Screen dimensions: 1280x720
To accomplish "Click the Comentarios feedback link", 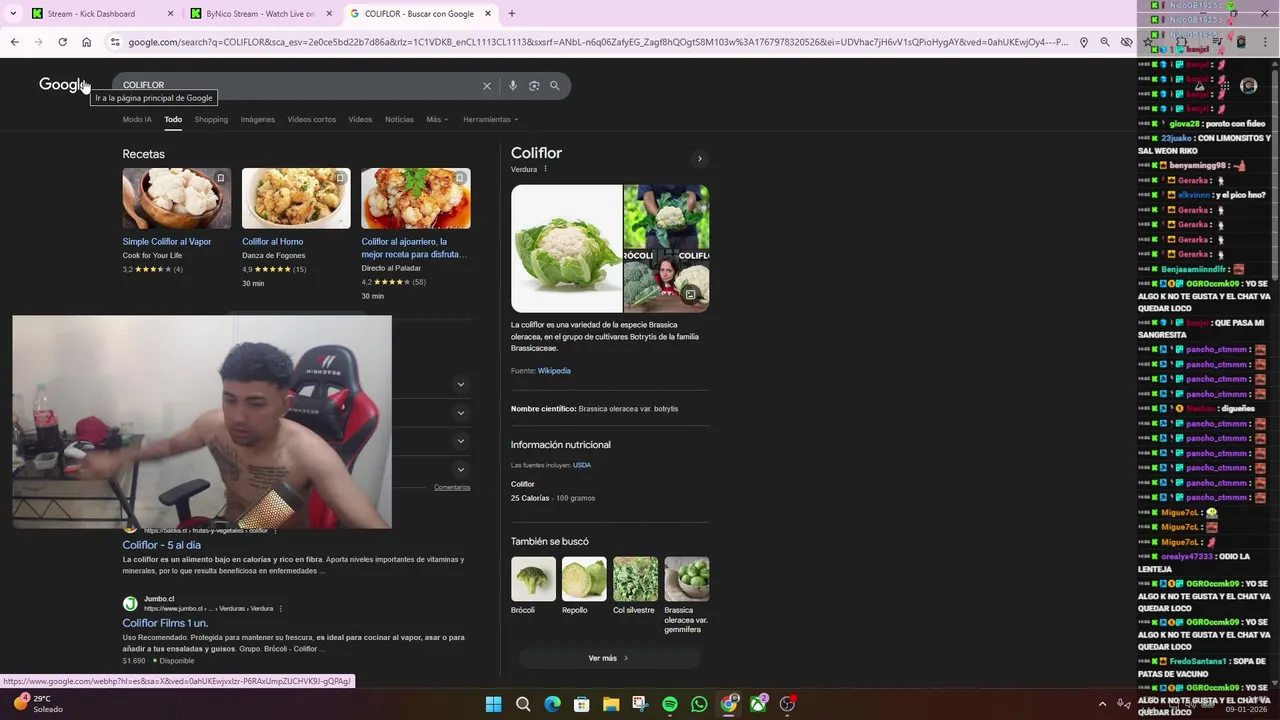I will [x=452, y=487].
